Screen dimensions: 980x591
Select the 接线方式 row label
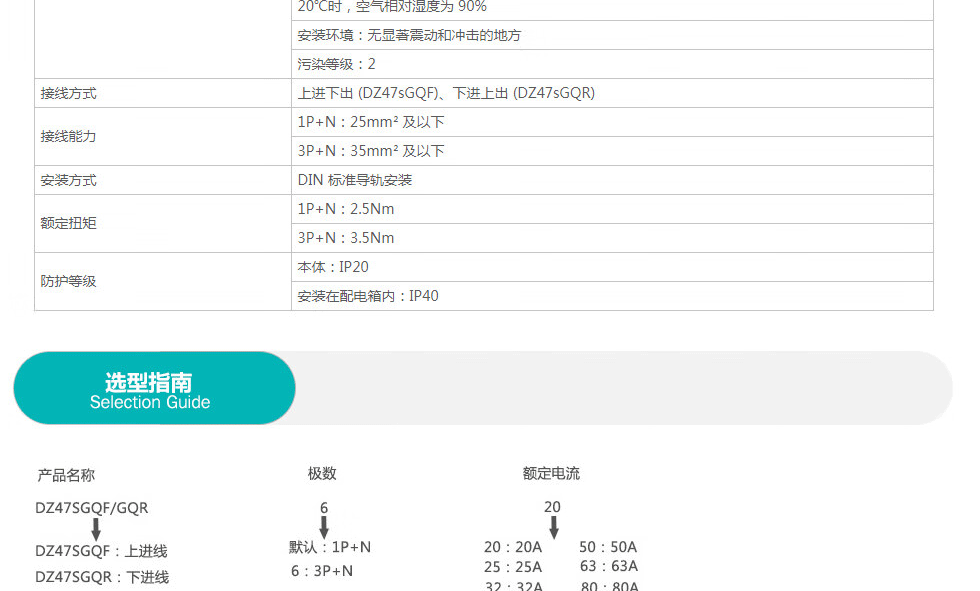coord(69,93)
